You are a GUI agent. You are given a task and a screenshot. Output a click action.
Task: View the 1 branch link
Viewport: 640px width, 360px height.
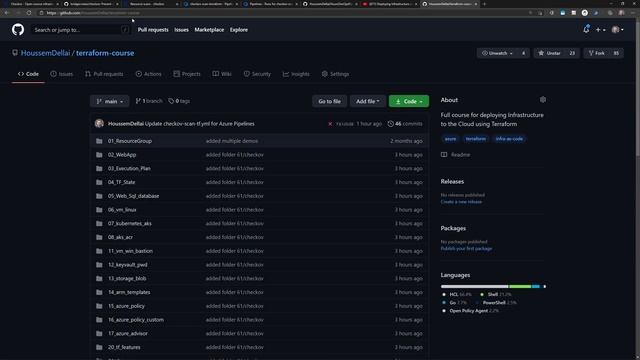[149, 101]
